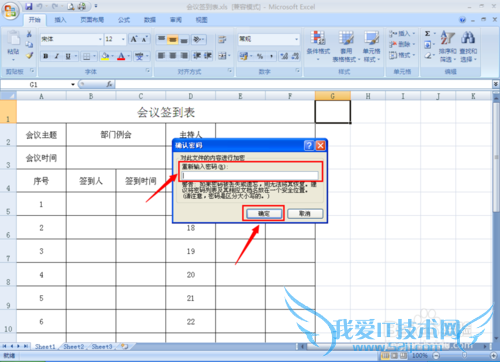Apply the red font color A
Image resolution: width=500 pixels, height=362 pixels.
coord(121,56)
